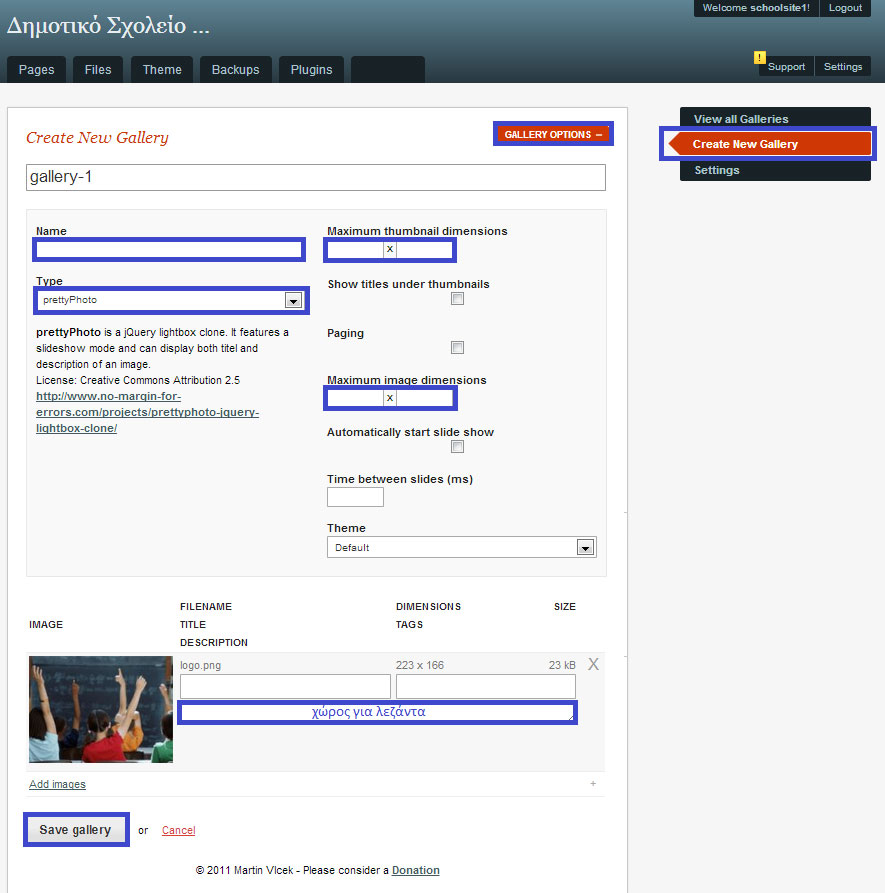This screenshot has width=885, height=893.
Task: Click the classroom image thumbnail
Action: [101, 709]
